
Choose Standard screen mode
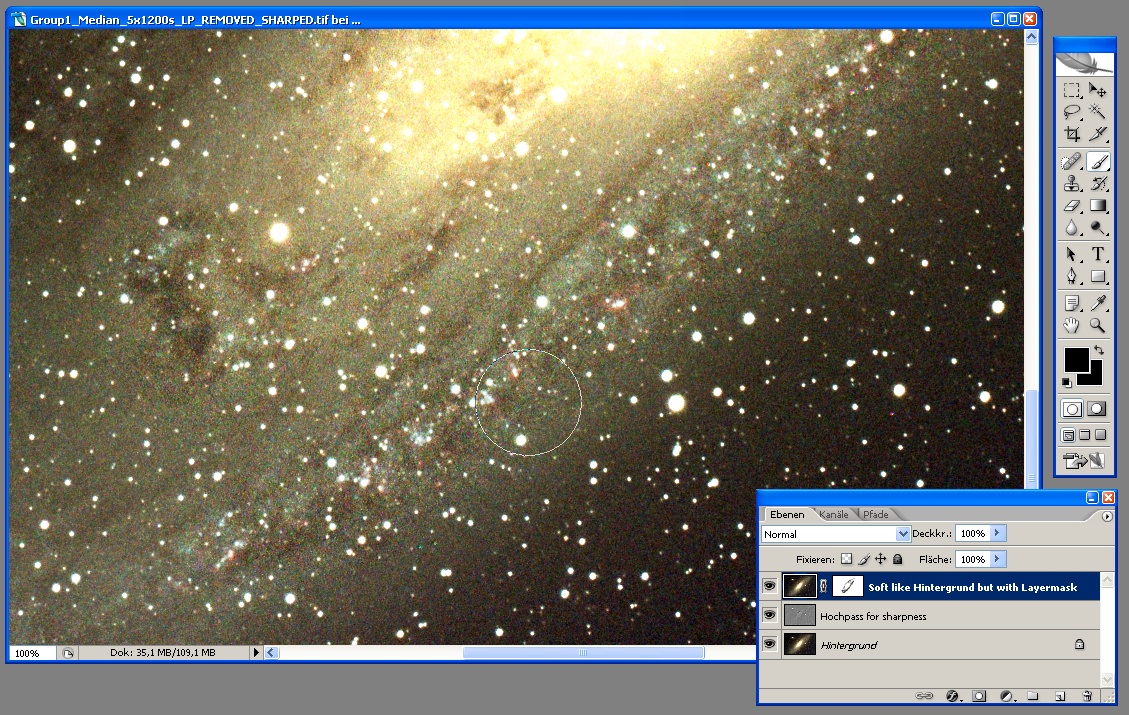1069,435
